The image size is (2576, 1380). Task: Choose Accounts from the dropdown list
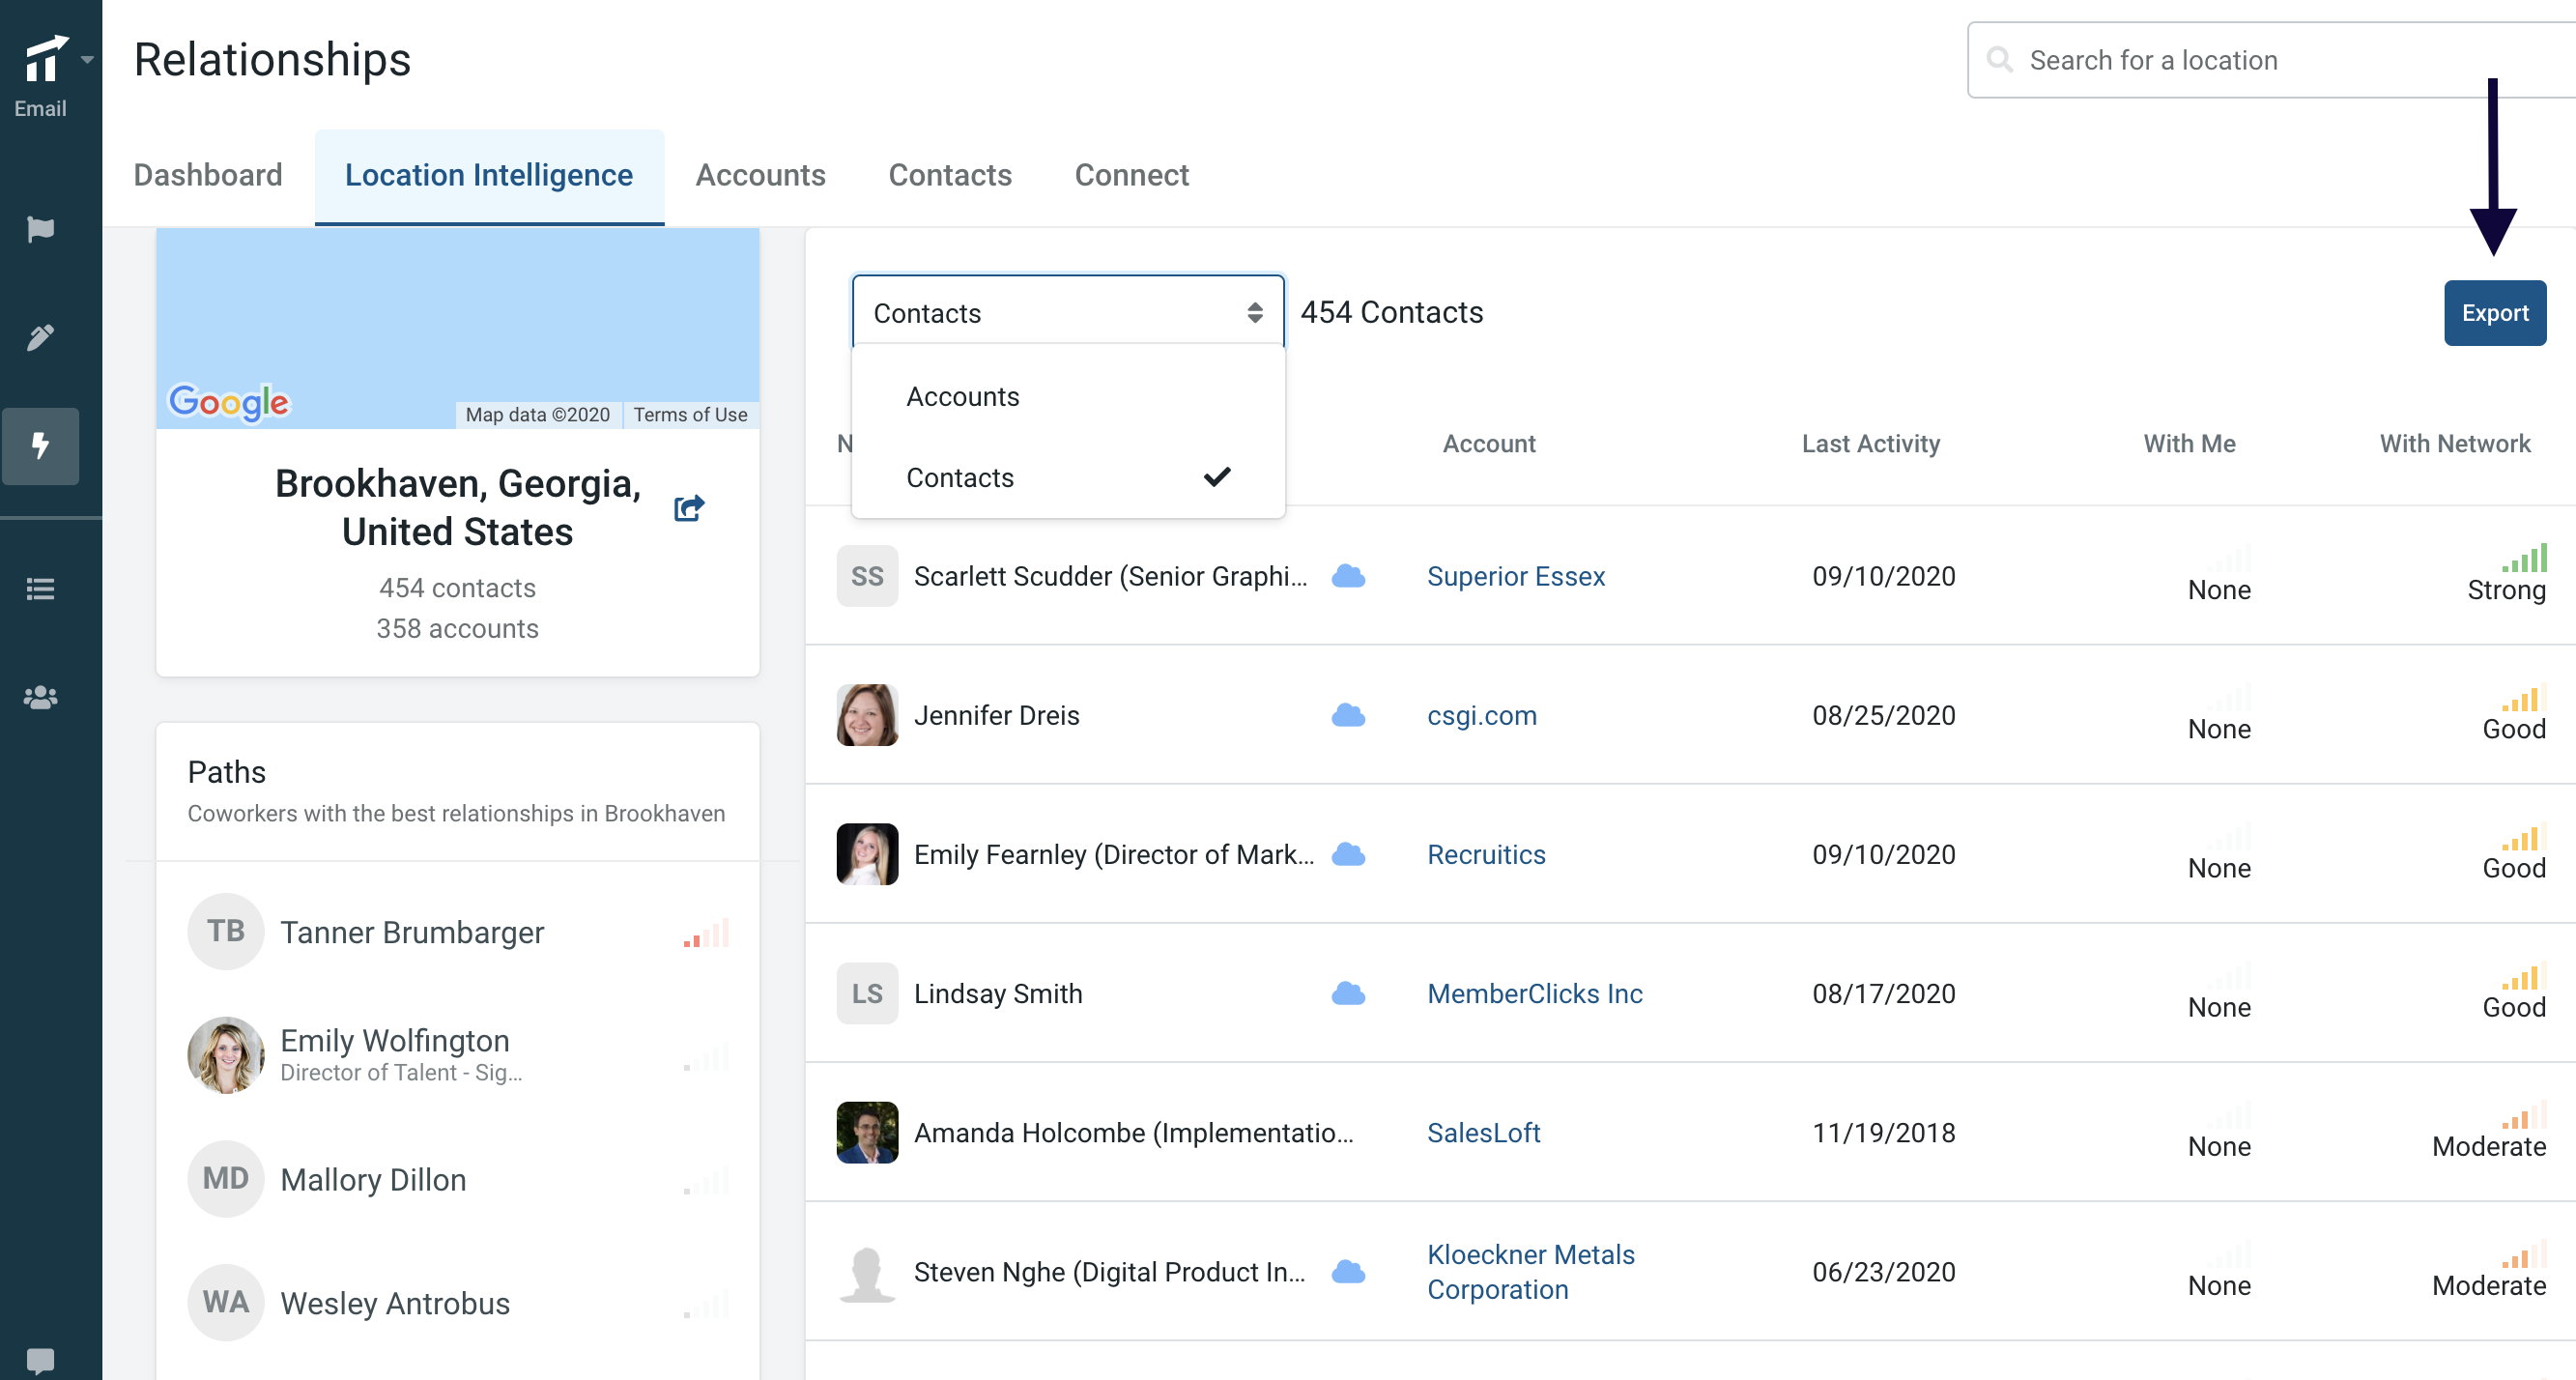(x=1068, y=397)
